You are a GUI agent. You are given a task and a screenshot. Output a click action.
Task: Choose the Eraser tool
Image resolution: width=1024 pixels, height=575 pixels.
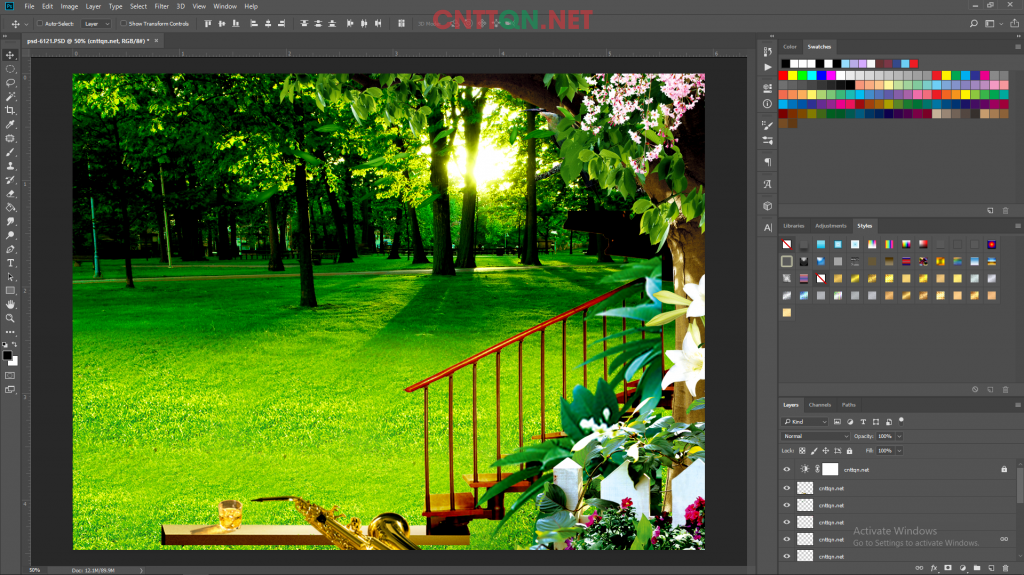[10, 194]
